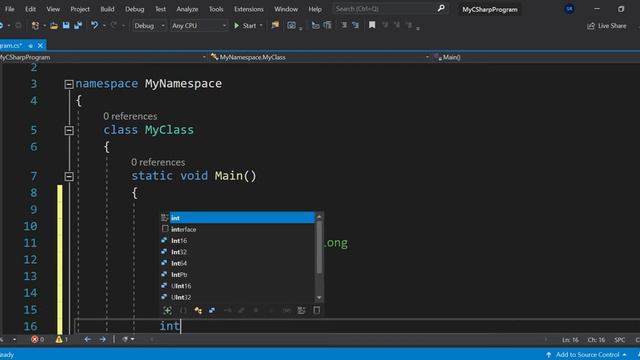Image resolution: width=640 pixels, height=360 pixels.
Task: Click the code cleanup icon in status bar
Action: click(126, 339)
